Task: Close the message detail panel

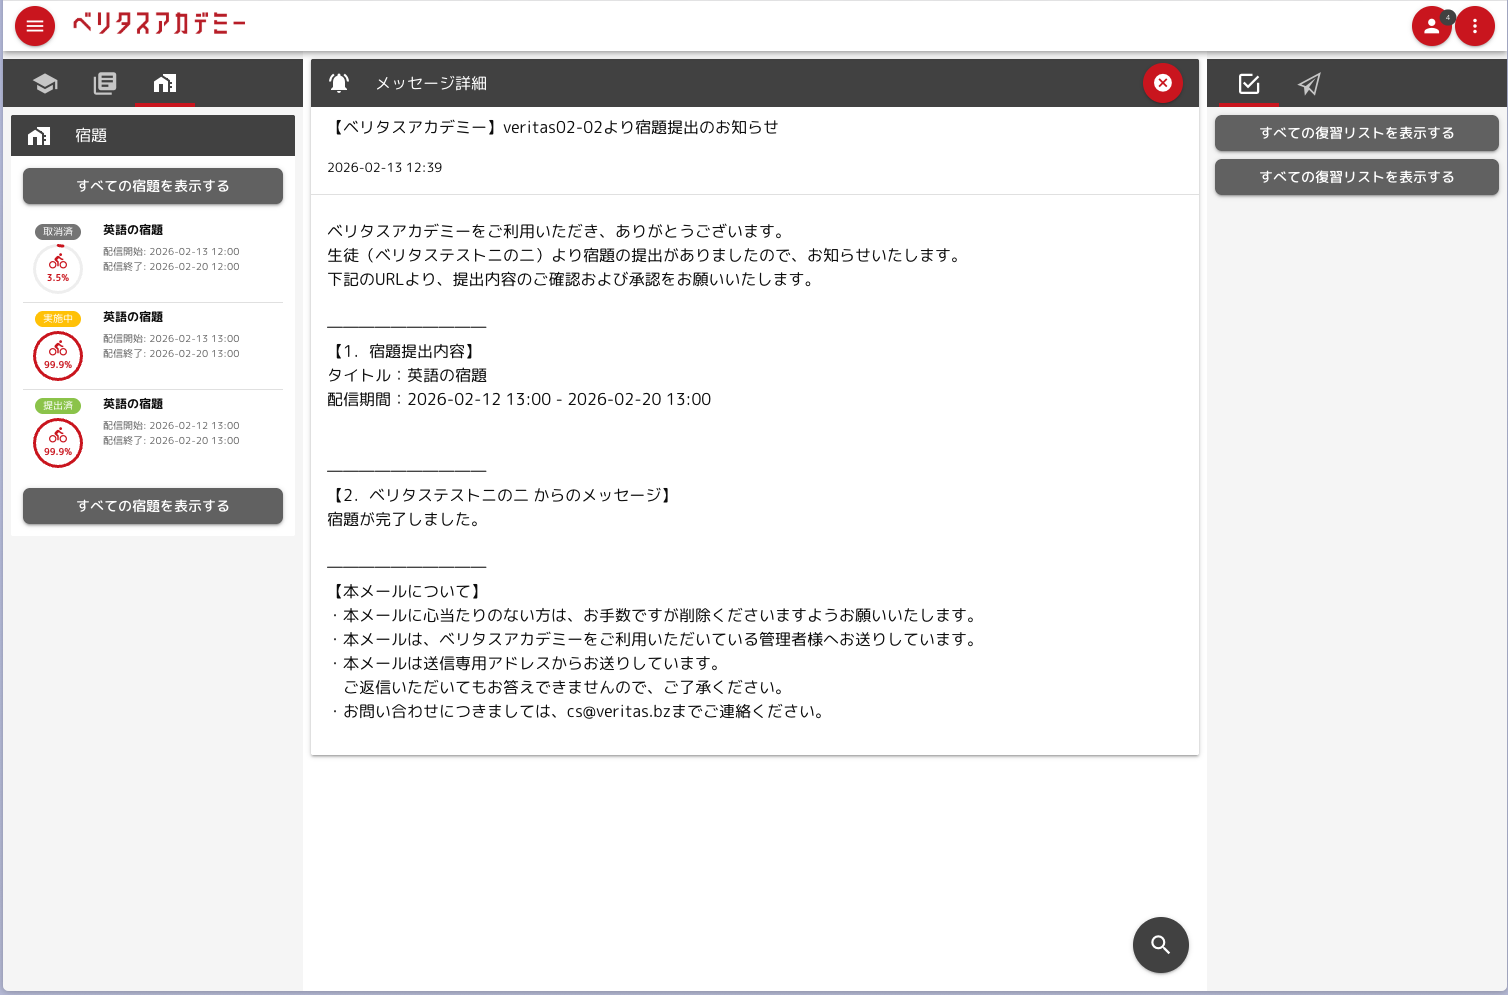Action: tap(1162, 83)
